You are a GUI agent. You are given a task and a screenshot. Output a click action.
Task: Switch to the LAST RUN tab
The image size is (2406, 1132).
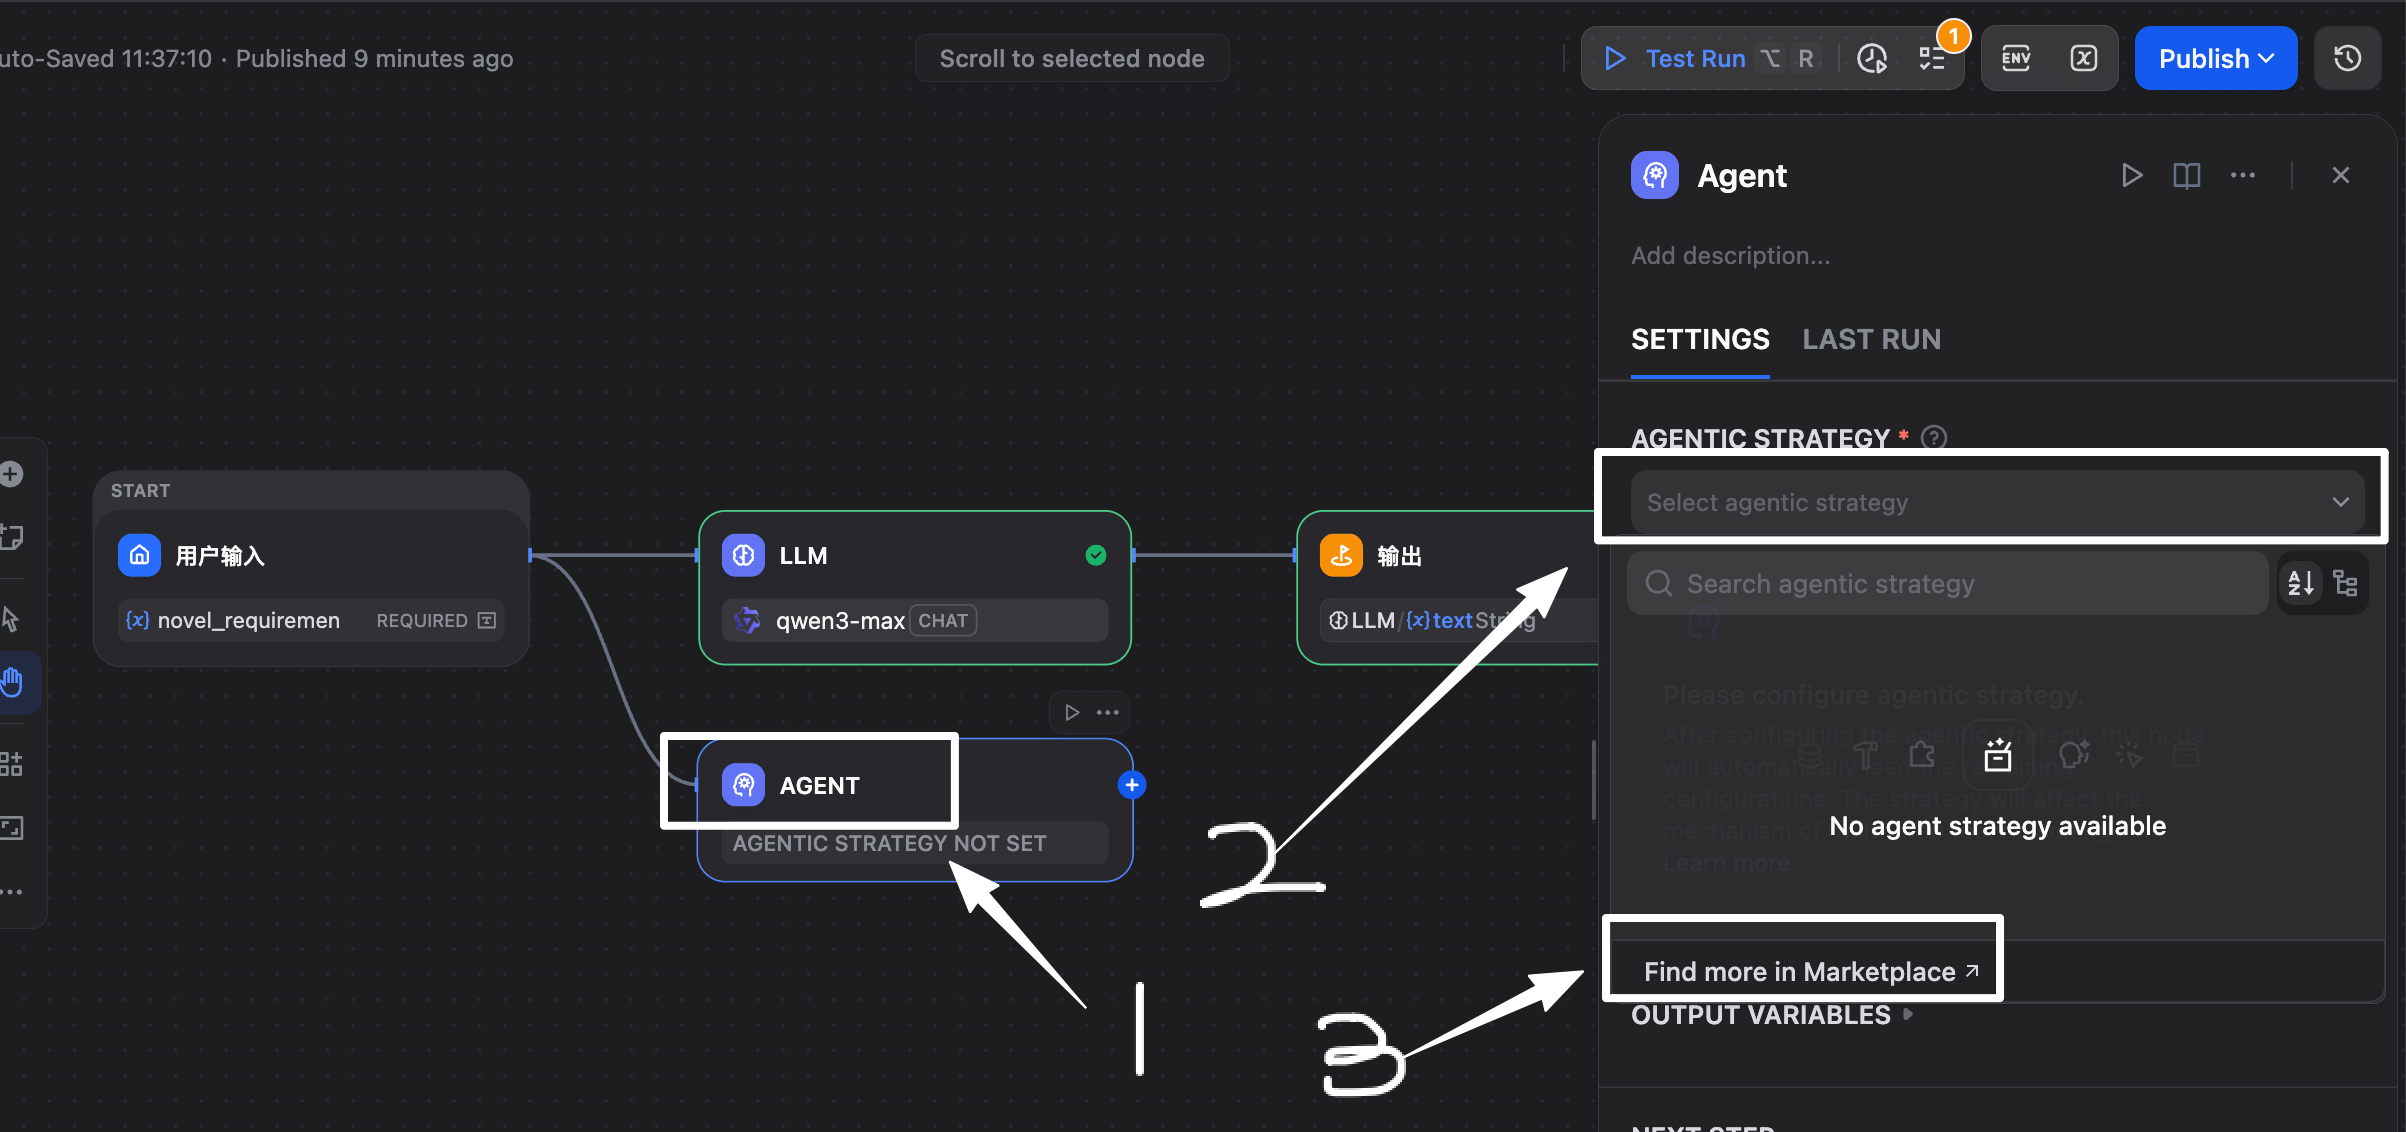1871,340
